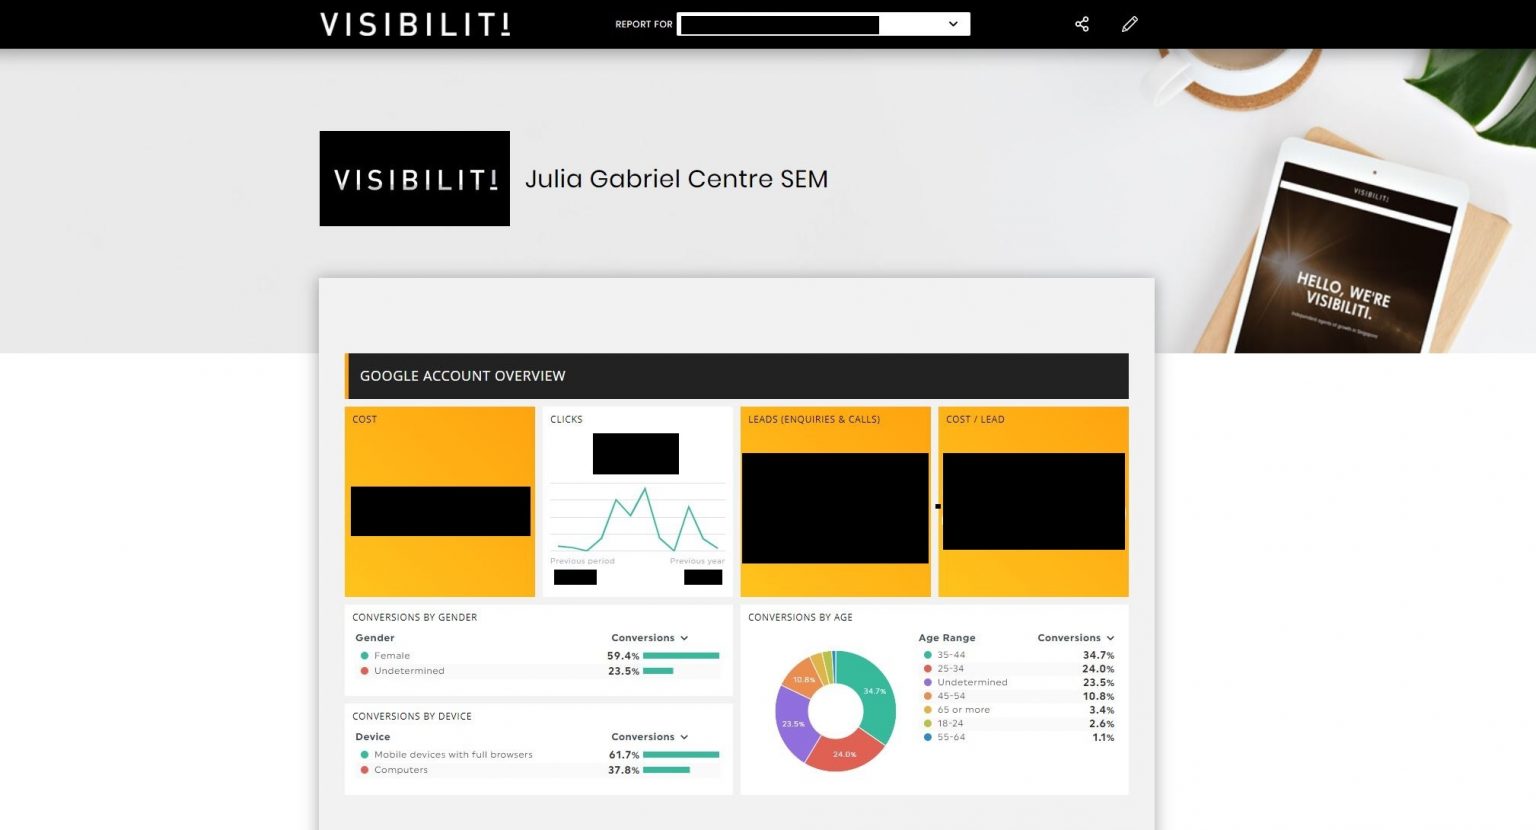The image size is (1536, 830).
Task: Click the 10.8% orange donut slice
Action: (803, 678)
